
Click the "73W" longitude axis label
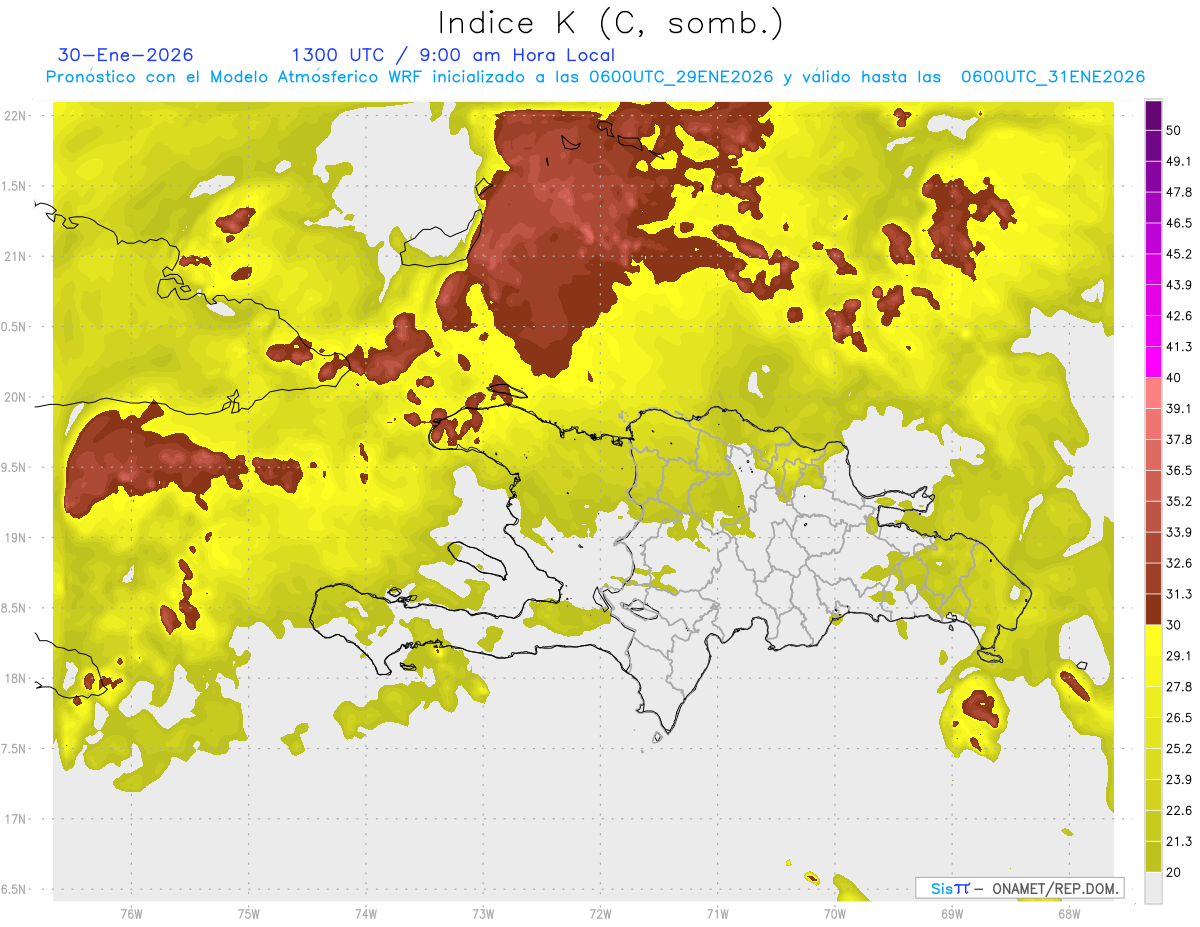coord(483,914)
